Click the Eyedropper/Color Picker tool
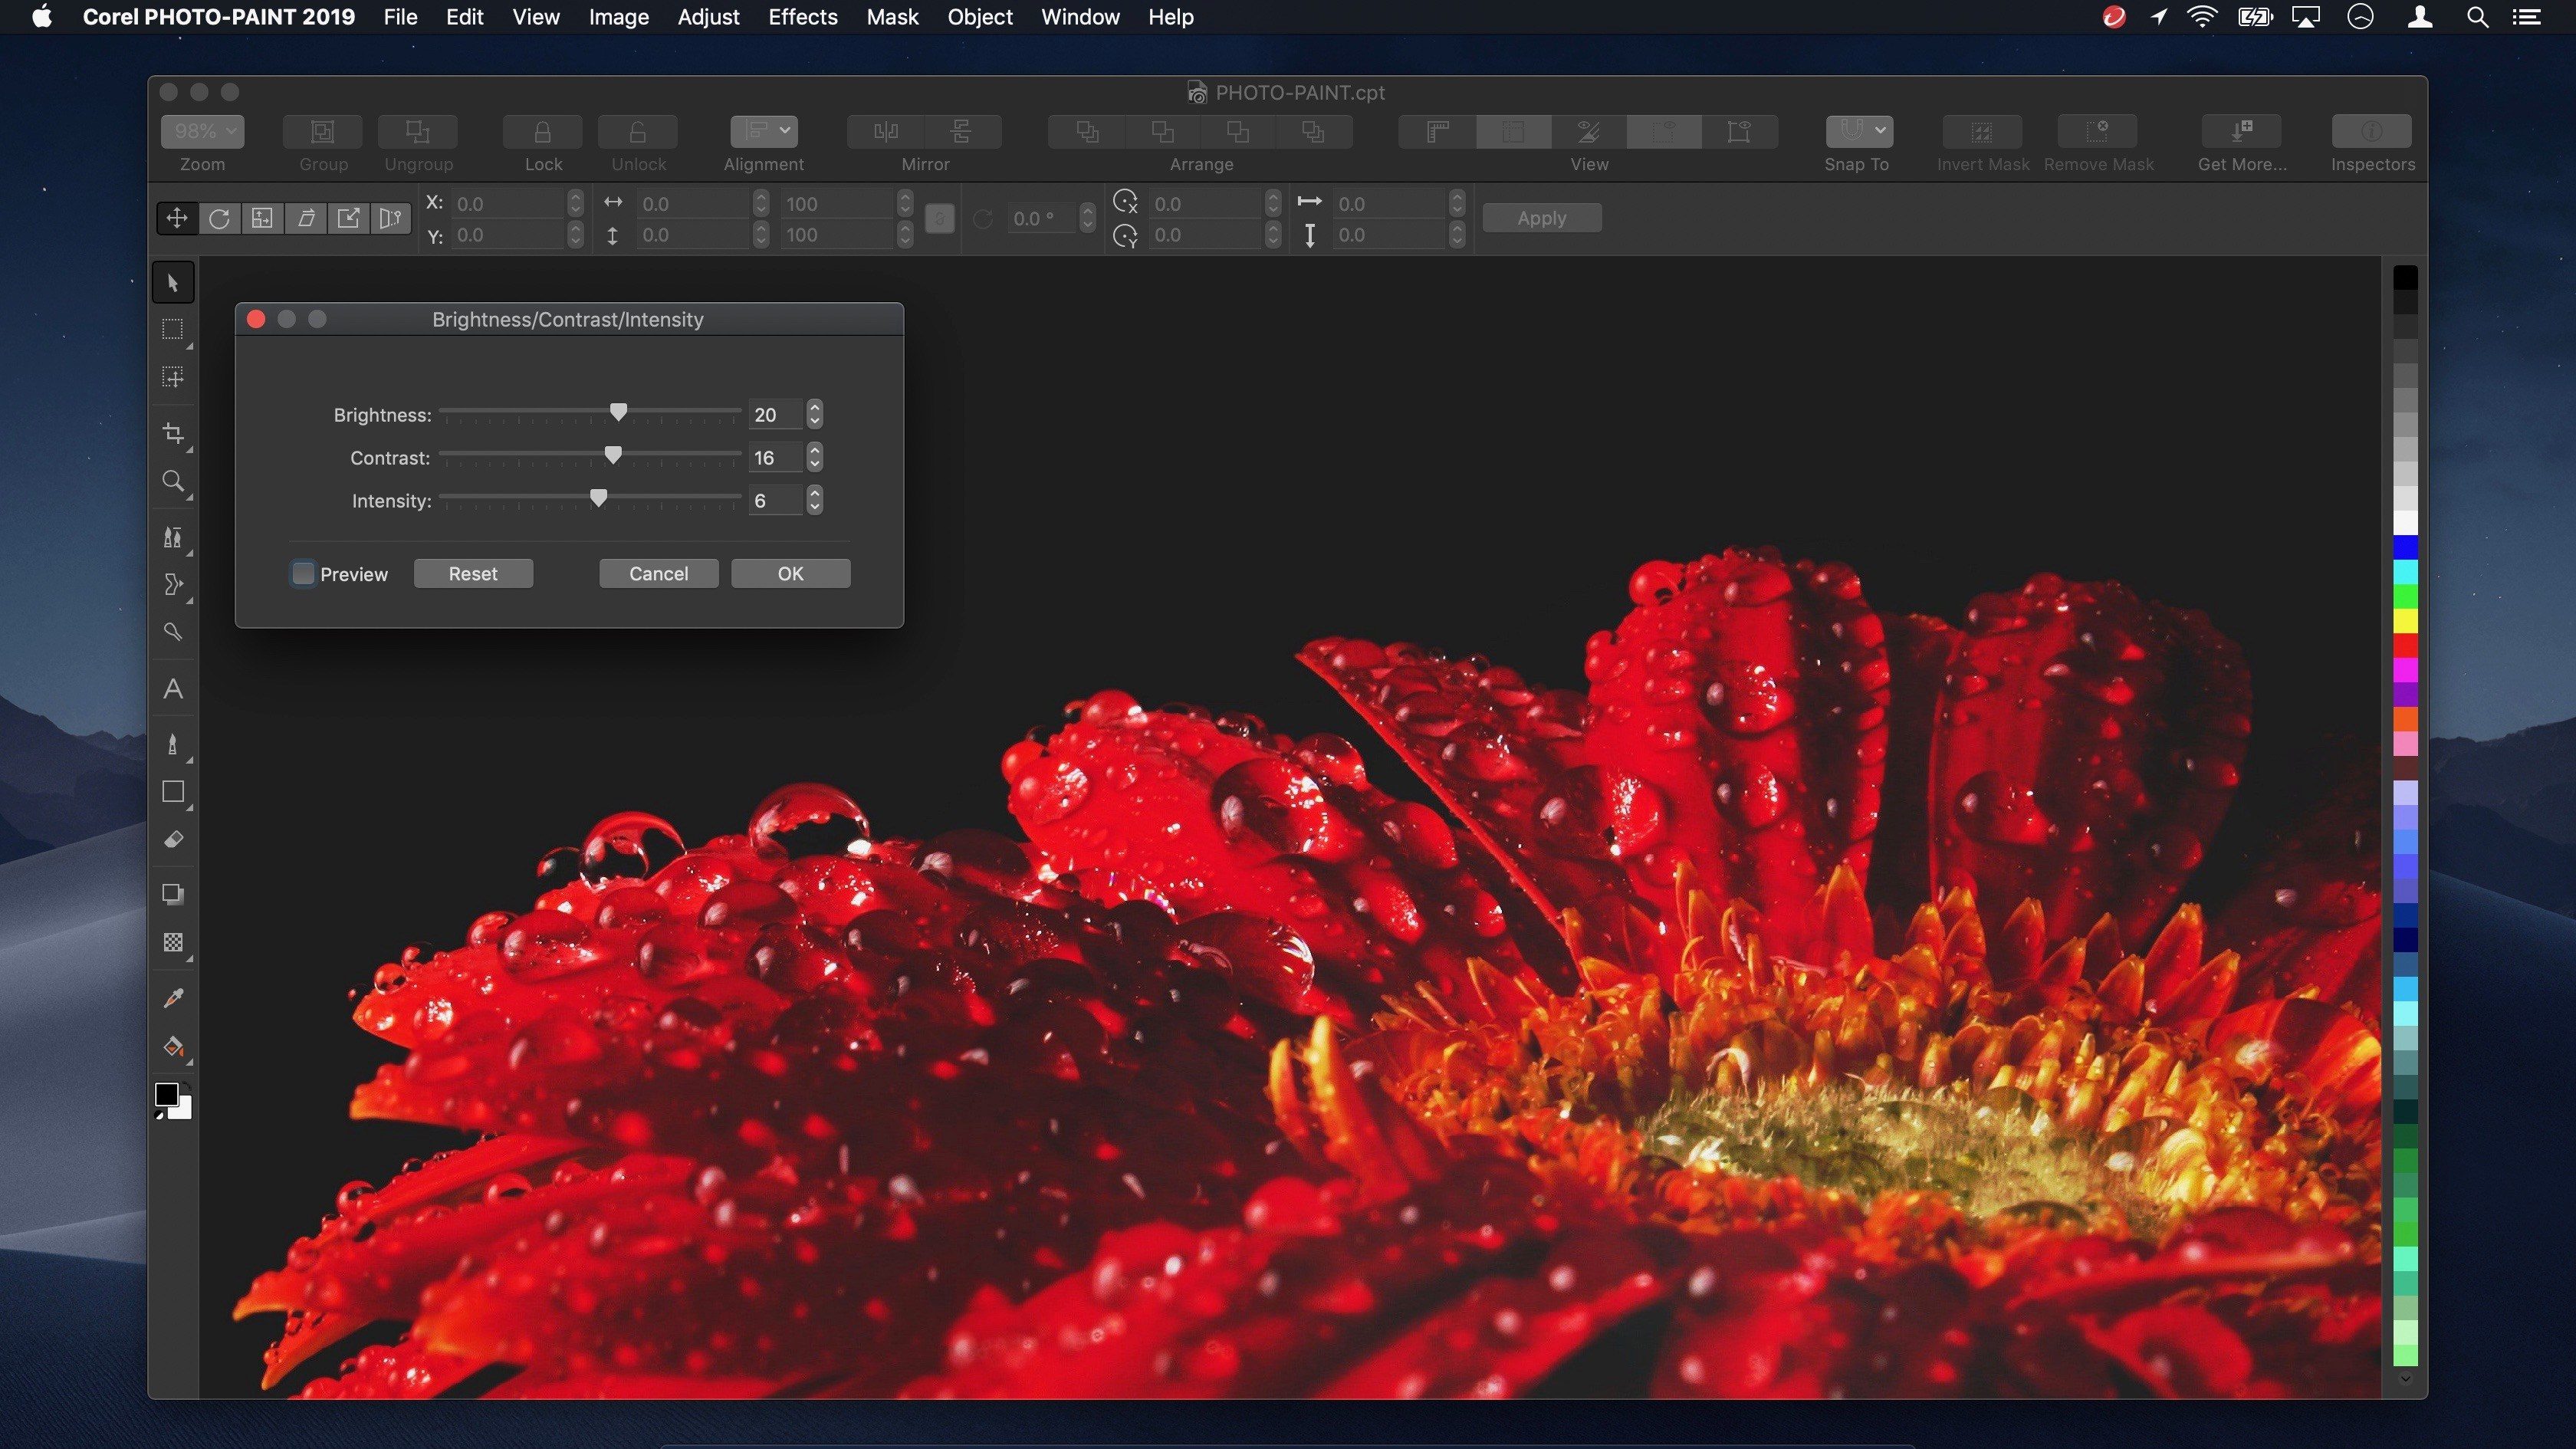2576x1449 pixels. click(172, 996)
